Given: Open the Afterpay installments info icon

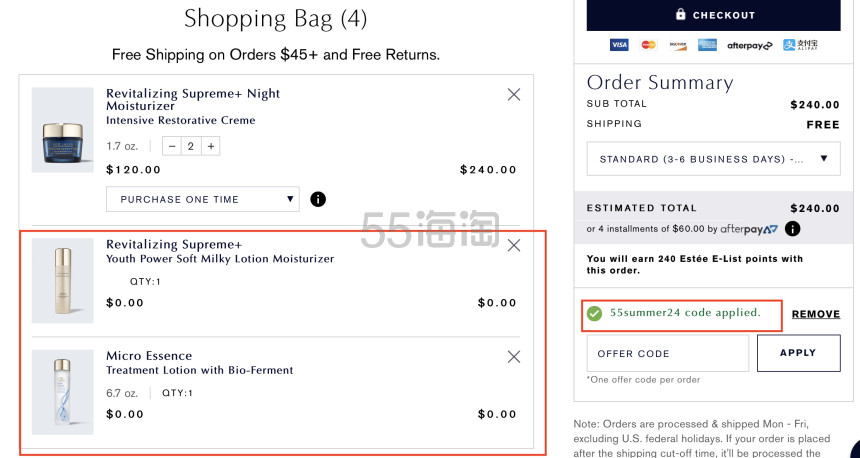Looking at the screenshot, I should [792, 228].
